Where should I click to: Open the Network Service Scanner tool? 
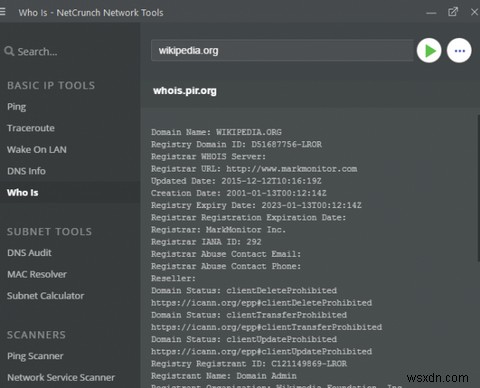61,377
